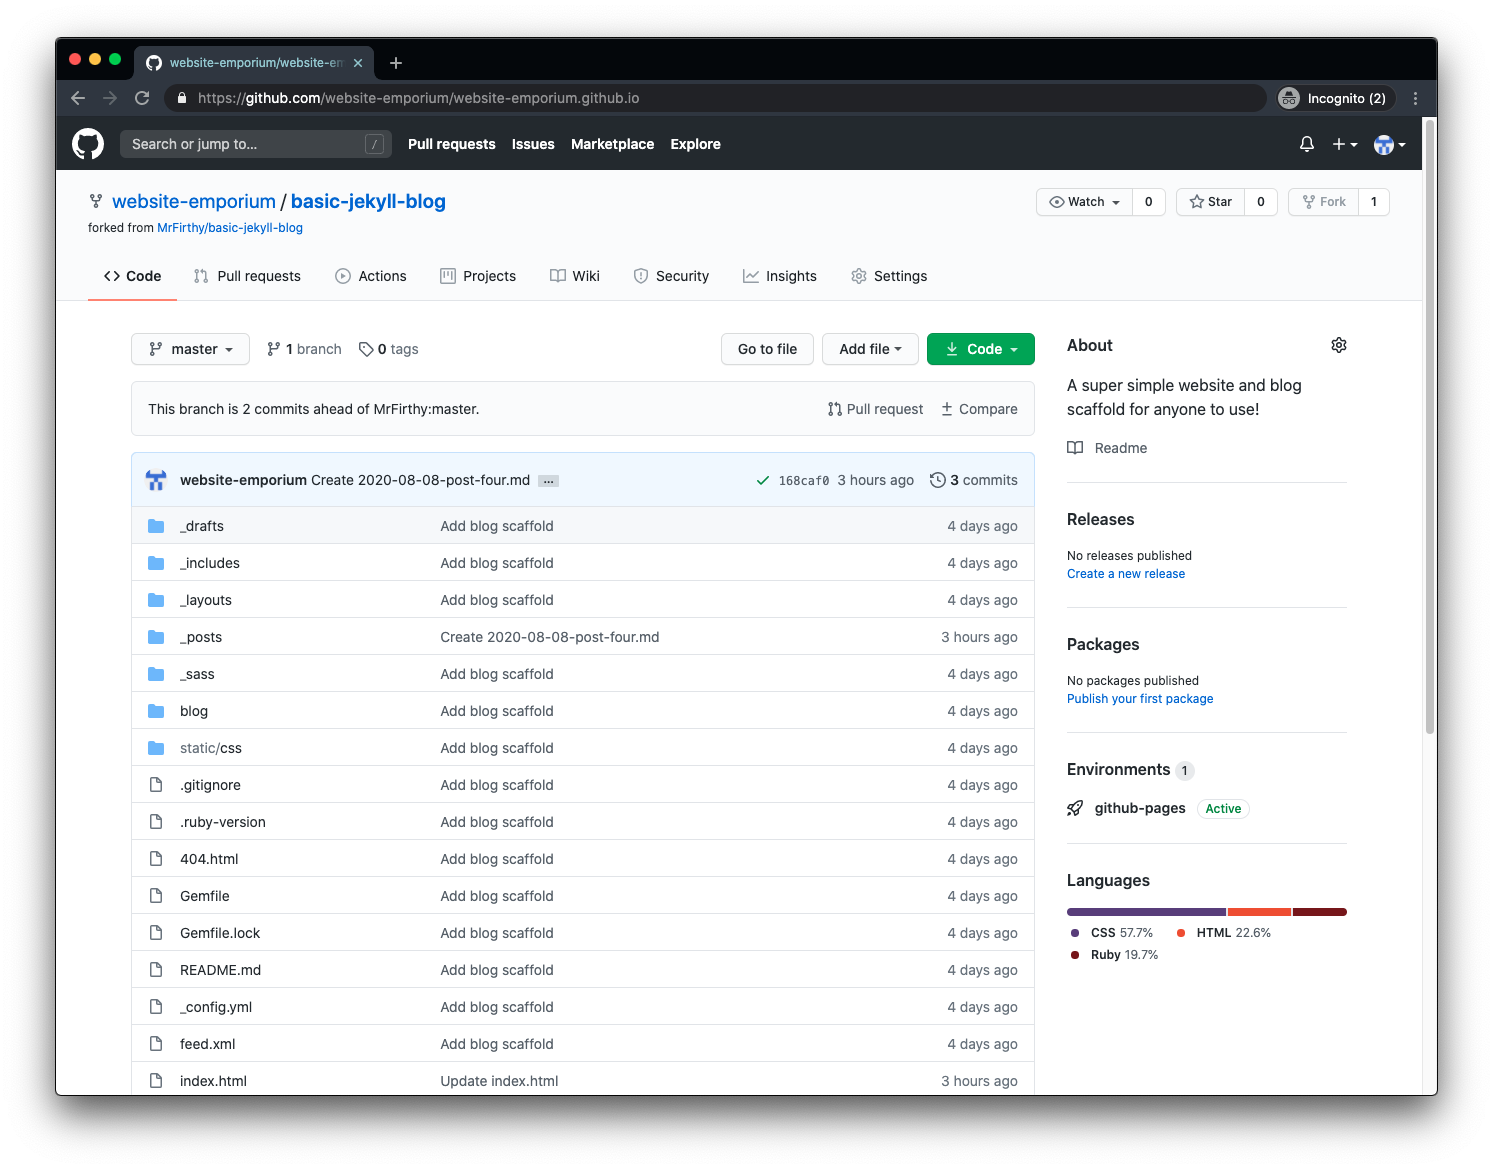Click the _includes folder icon
The image size is (1493, 1169).
click(x=156, y=563)
